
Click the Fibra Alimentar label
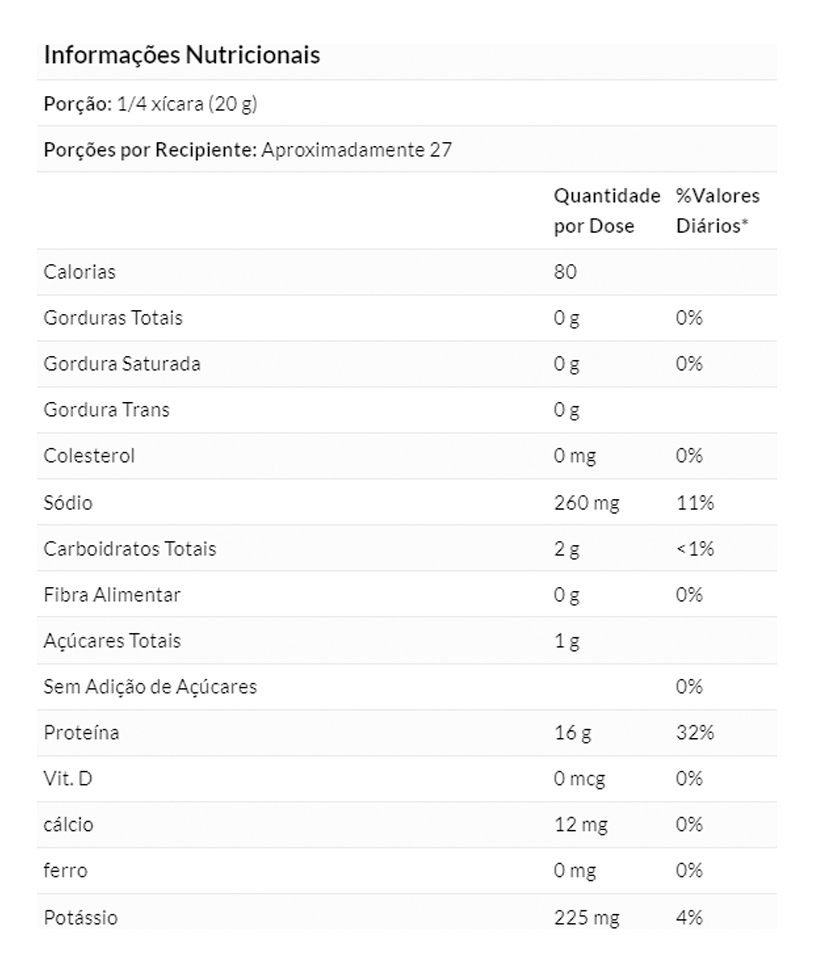(x=112, y=595)
